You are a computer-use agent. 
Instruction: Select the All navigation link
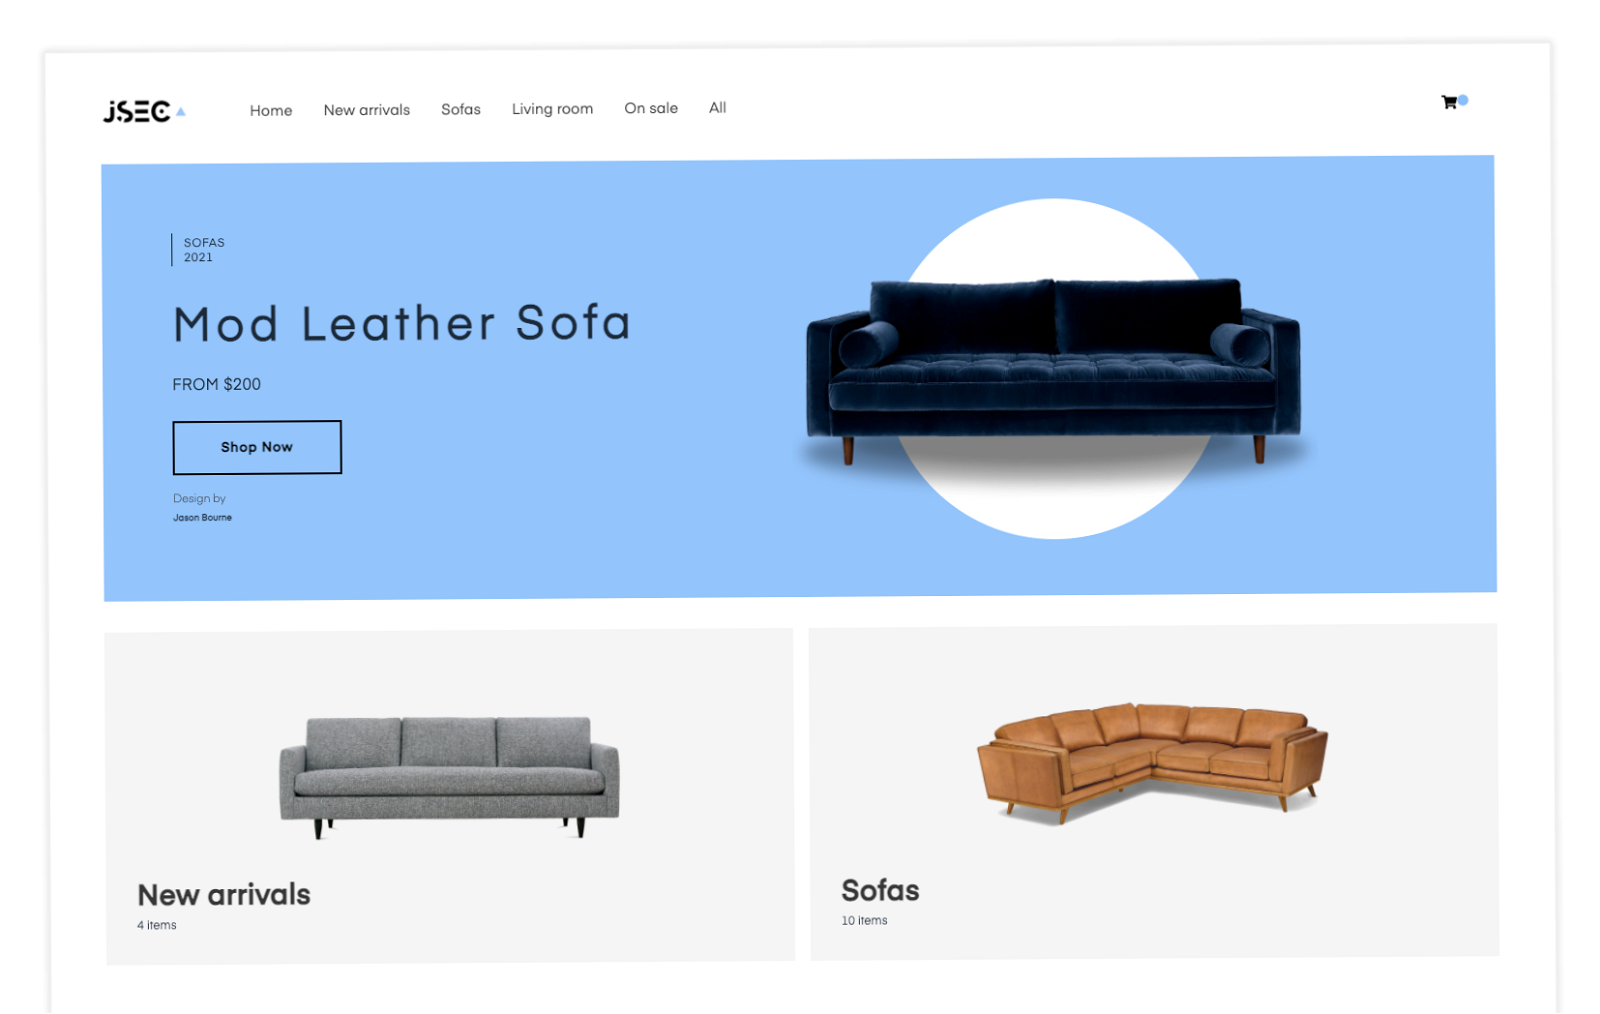click(x=718, y=107)
